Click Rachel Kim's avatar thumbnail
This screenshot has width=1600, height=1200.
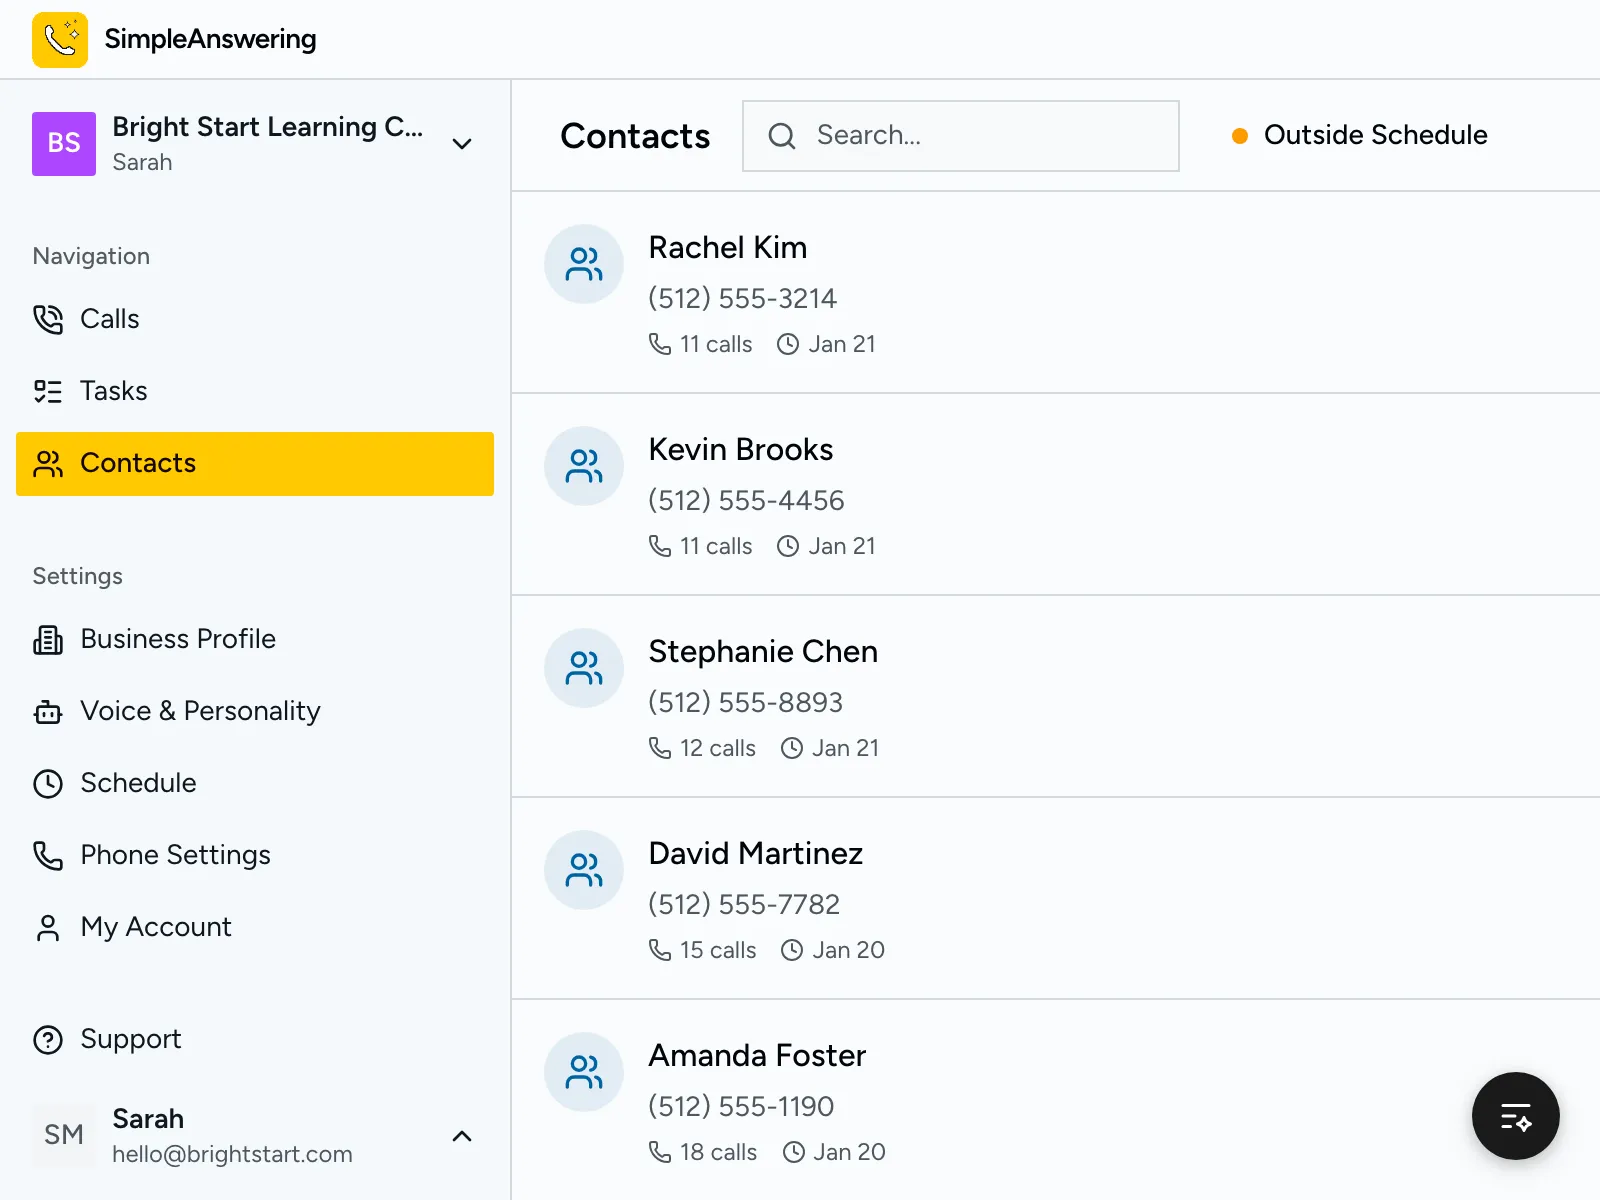click(583, 264)
